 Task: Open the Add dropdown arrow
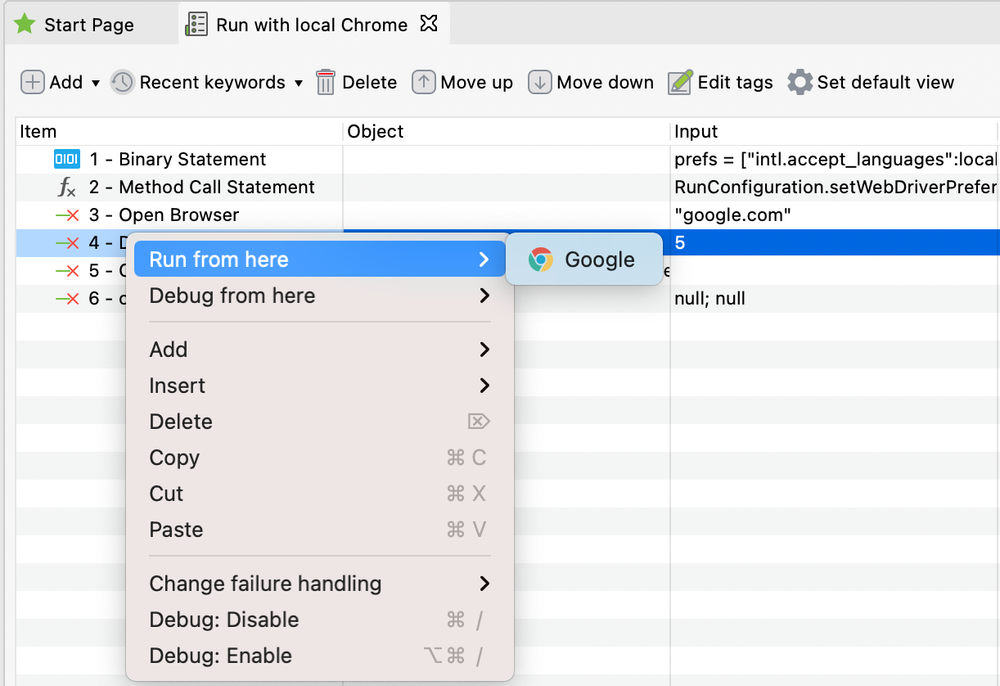[x=94, y=84]
